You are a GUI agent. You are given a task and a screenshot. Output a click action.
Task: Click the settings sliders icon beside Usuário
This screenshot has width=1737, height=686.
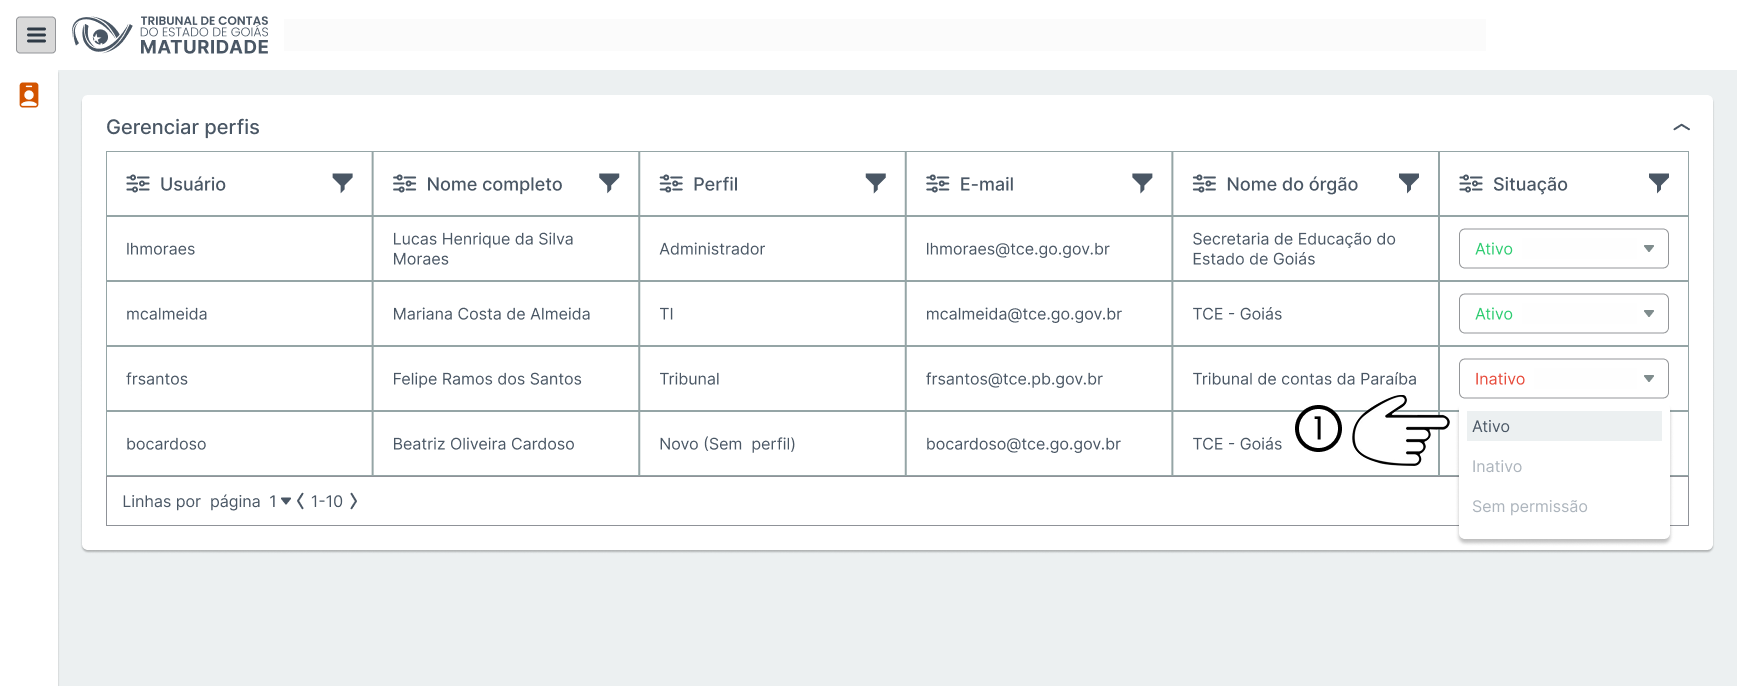tap(138, 184)
